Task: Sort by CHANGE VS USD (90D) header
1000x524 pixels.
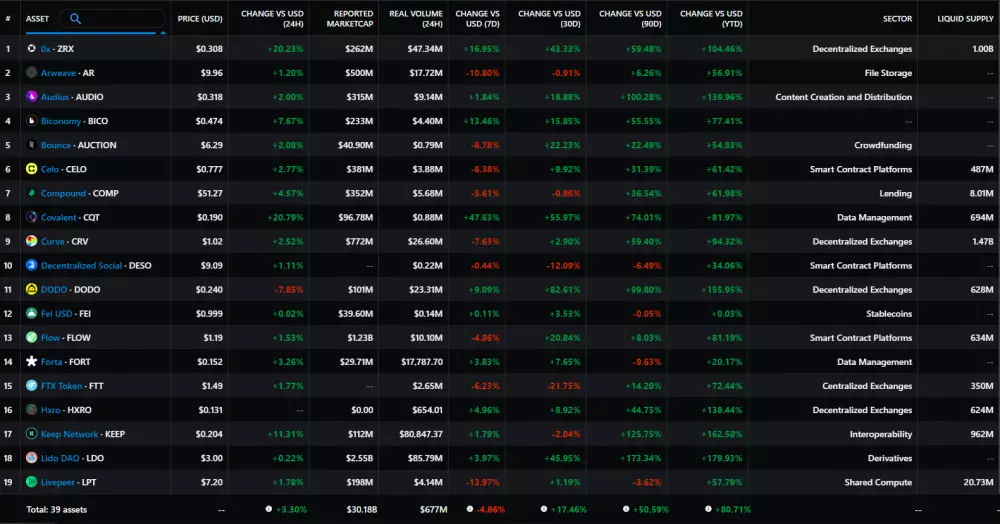Action: click(x=630, y=18)
